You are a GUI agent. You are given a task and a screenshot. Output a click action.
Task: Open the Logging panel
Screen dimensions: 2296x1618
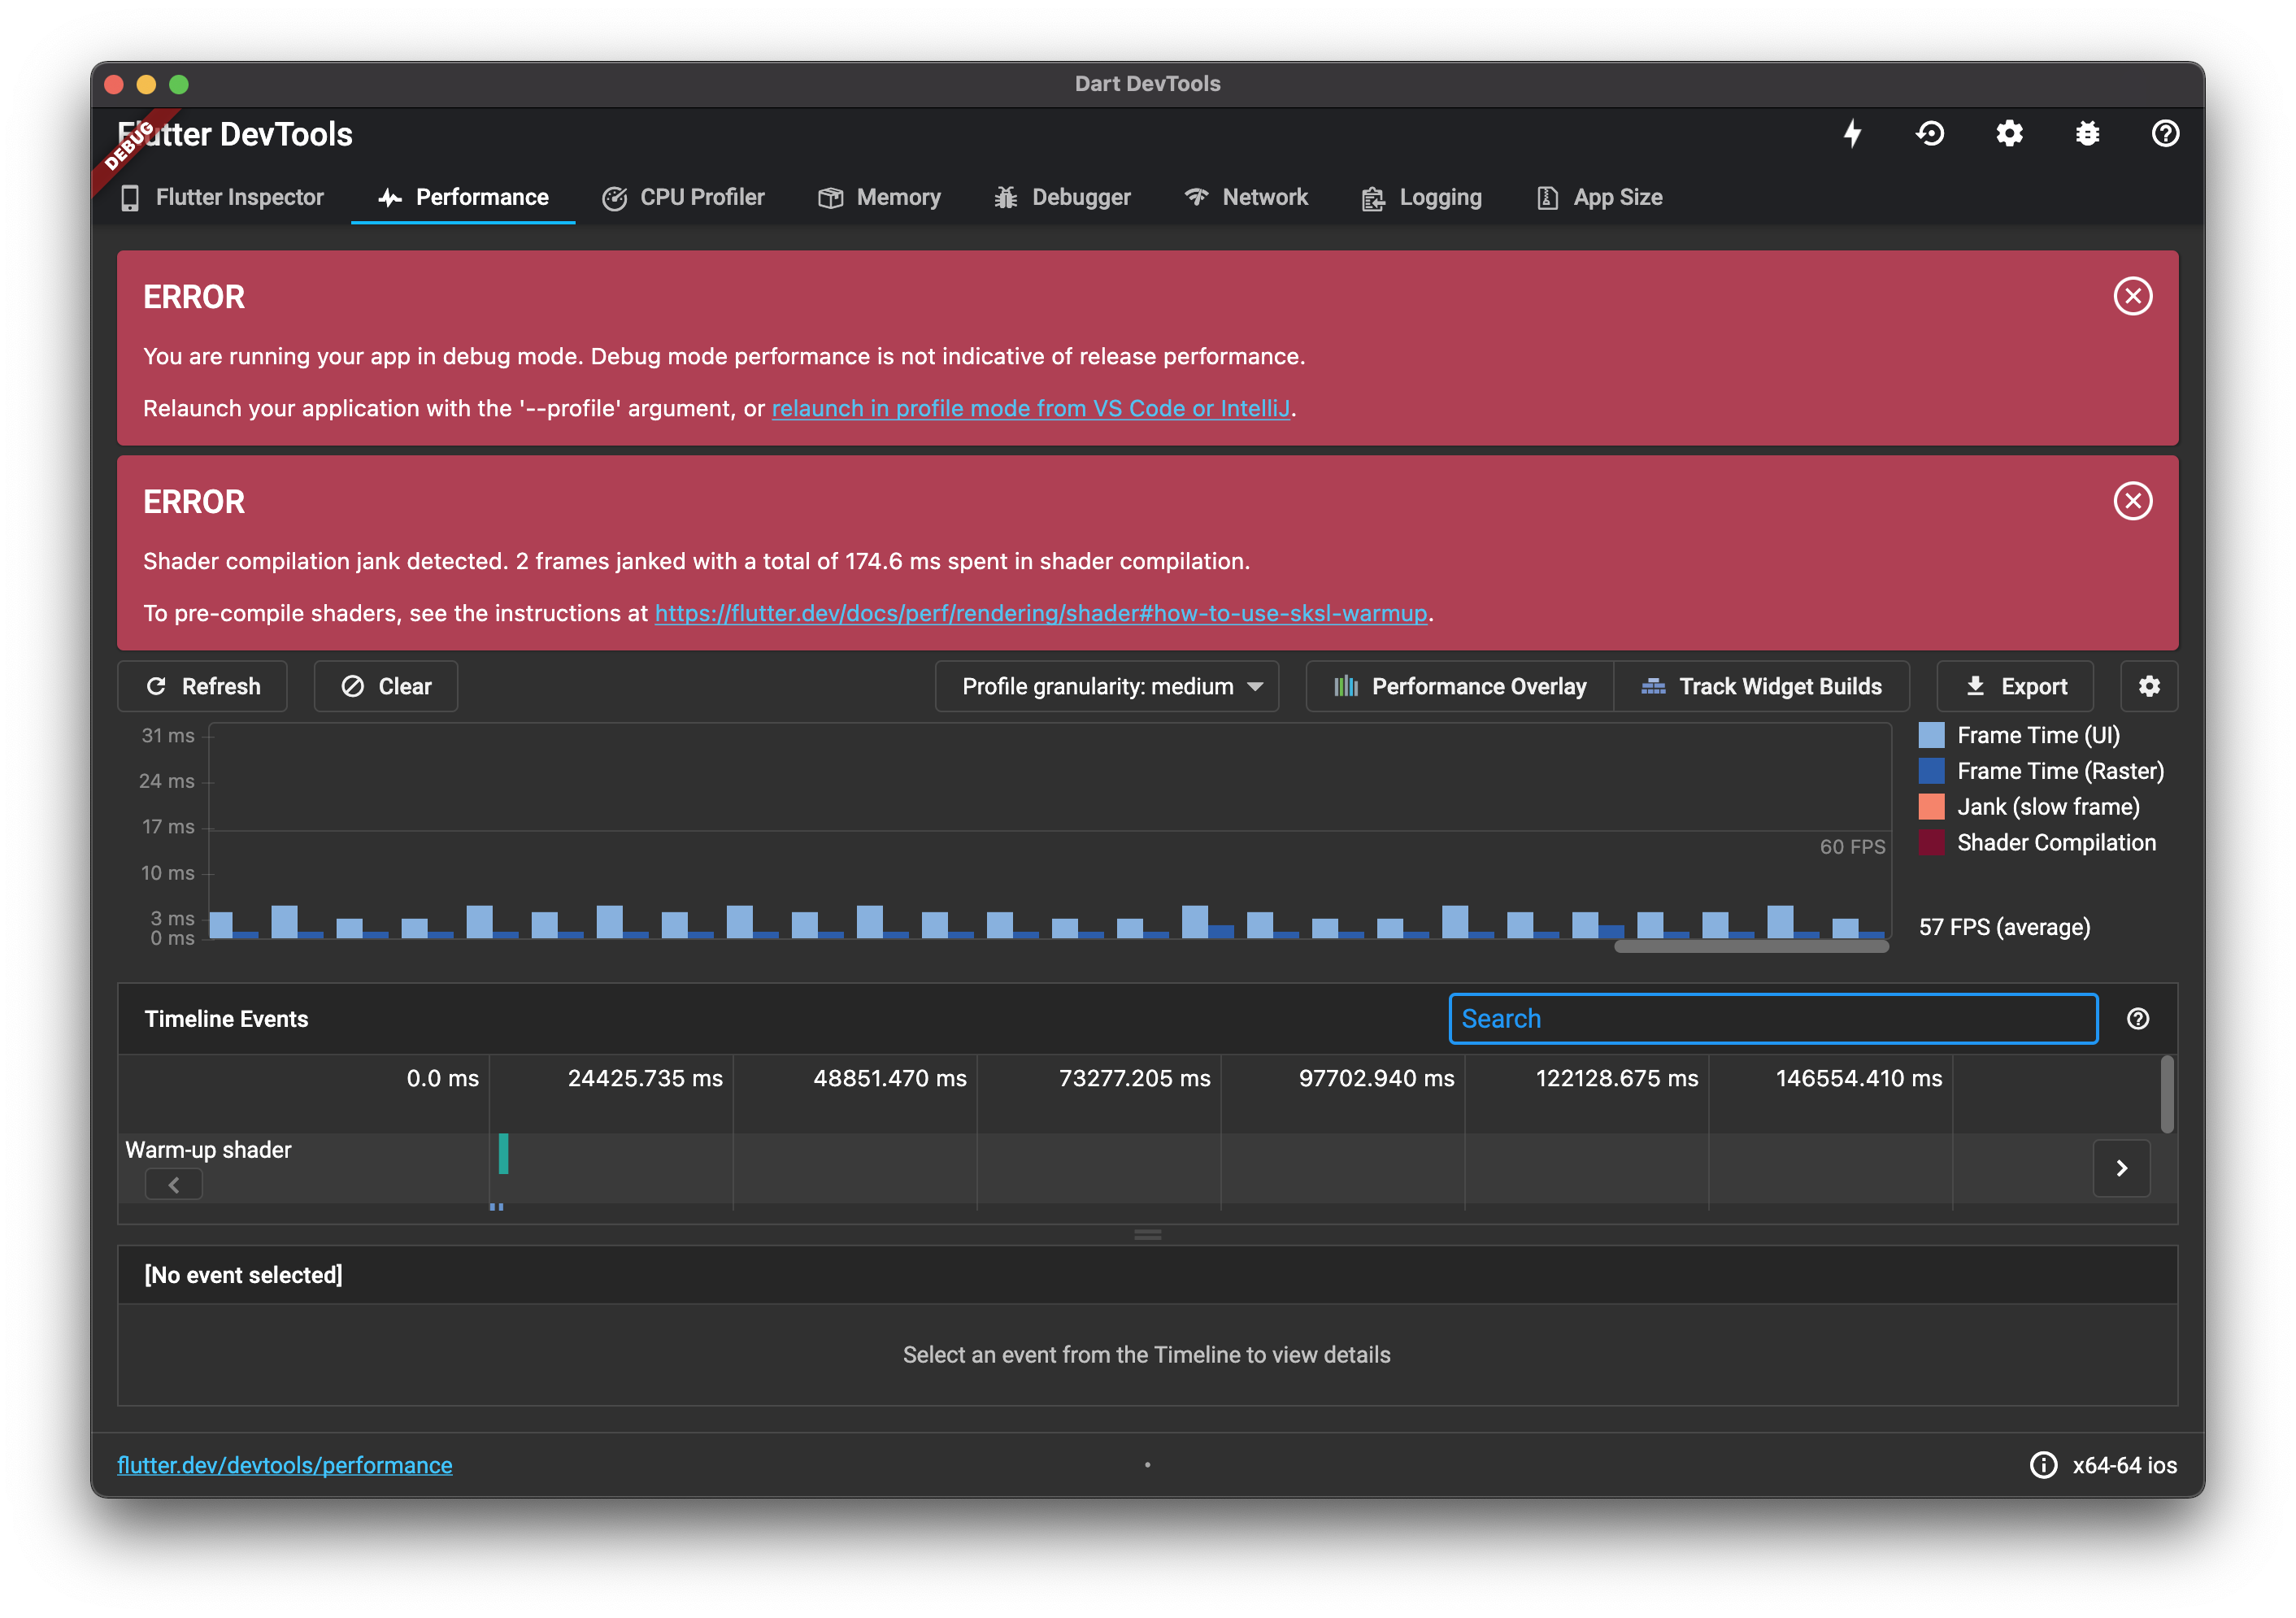click(1421, 197)
